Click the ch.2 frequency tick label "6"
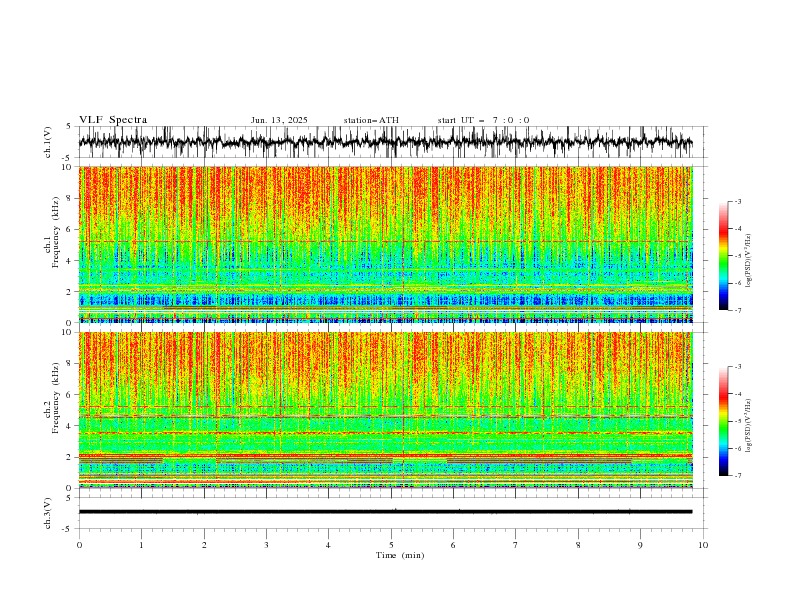Image resolution: width=792 pixels, height=612 pixels. click(x=69, y=394)
